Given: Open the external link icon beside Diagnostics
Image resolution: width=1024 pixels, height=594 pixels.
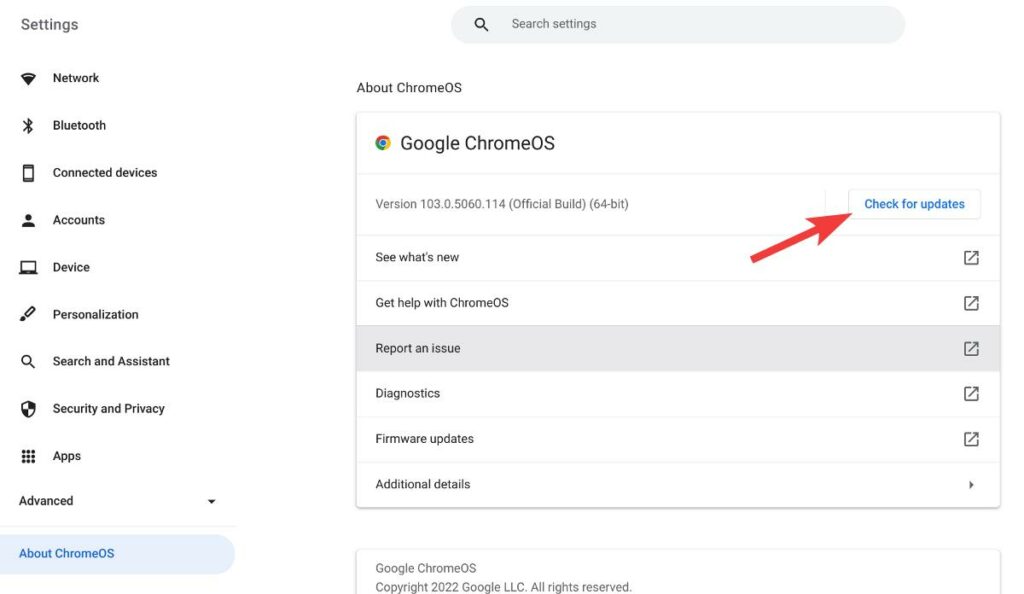Looking at the screenshot, I should coord(970,393).
